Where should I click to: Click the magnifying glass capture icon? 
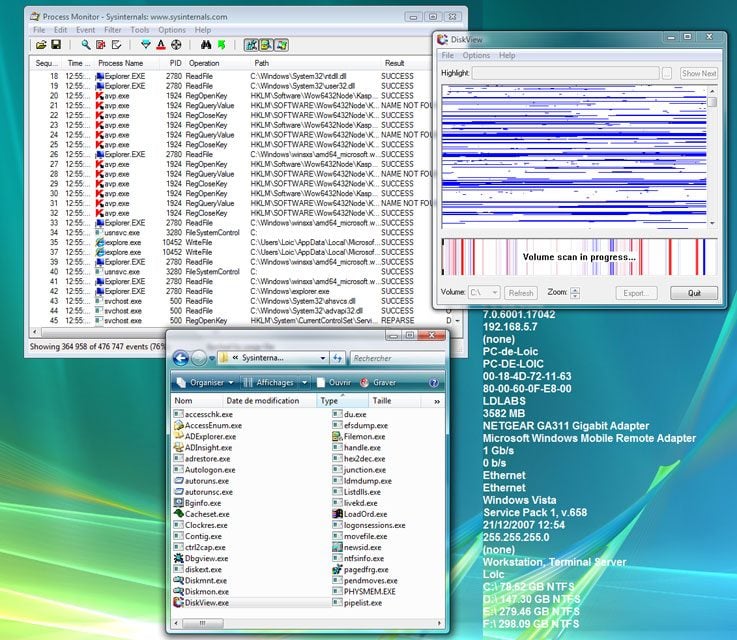(x=86, y=45)
